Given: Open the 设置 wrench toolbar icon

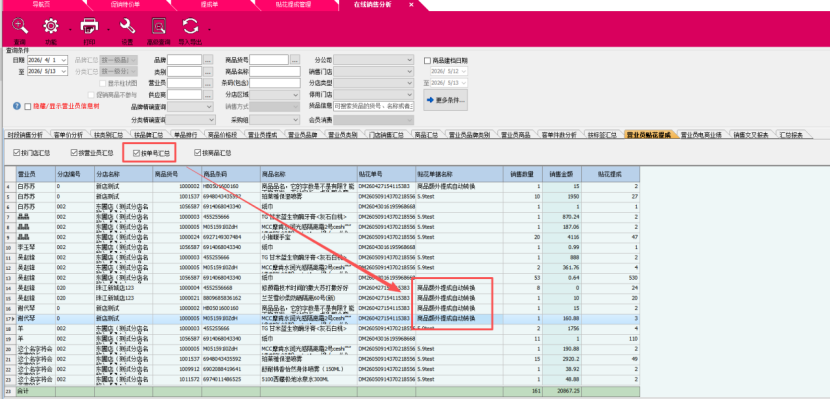Looking at the screenshot, I should [x=128, y=25].
